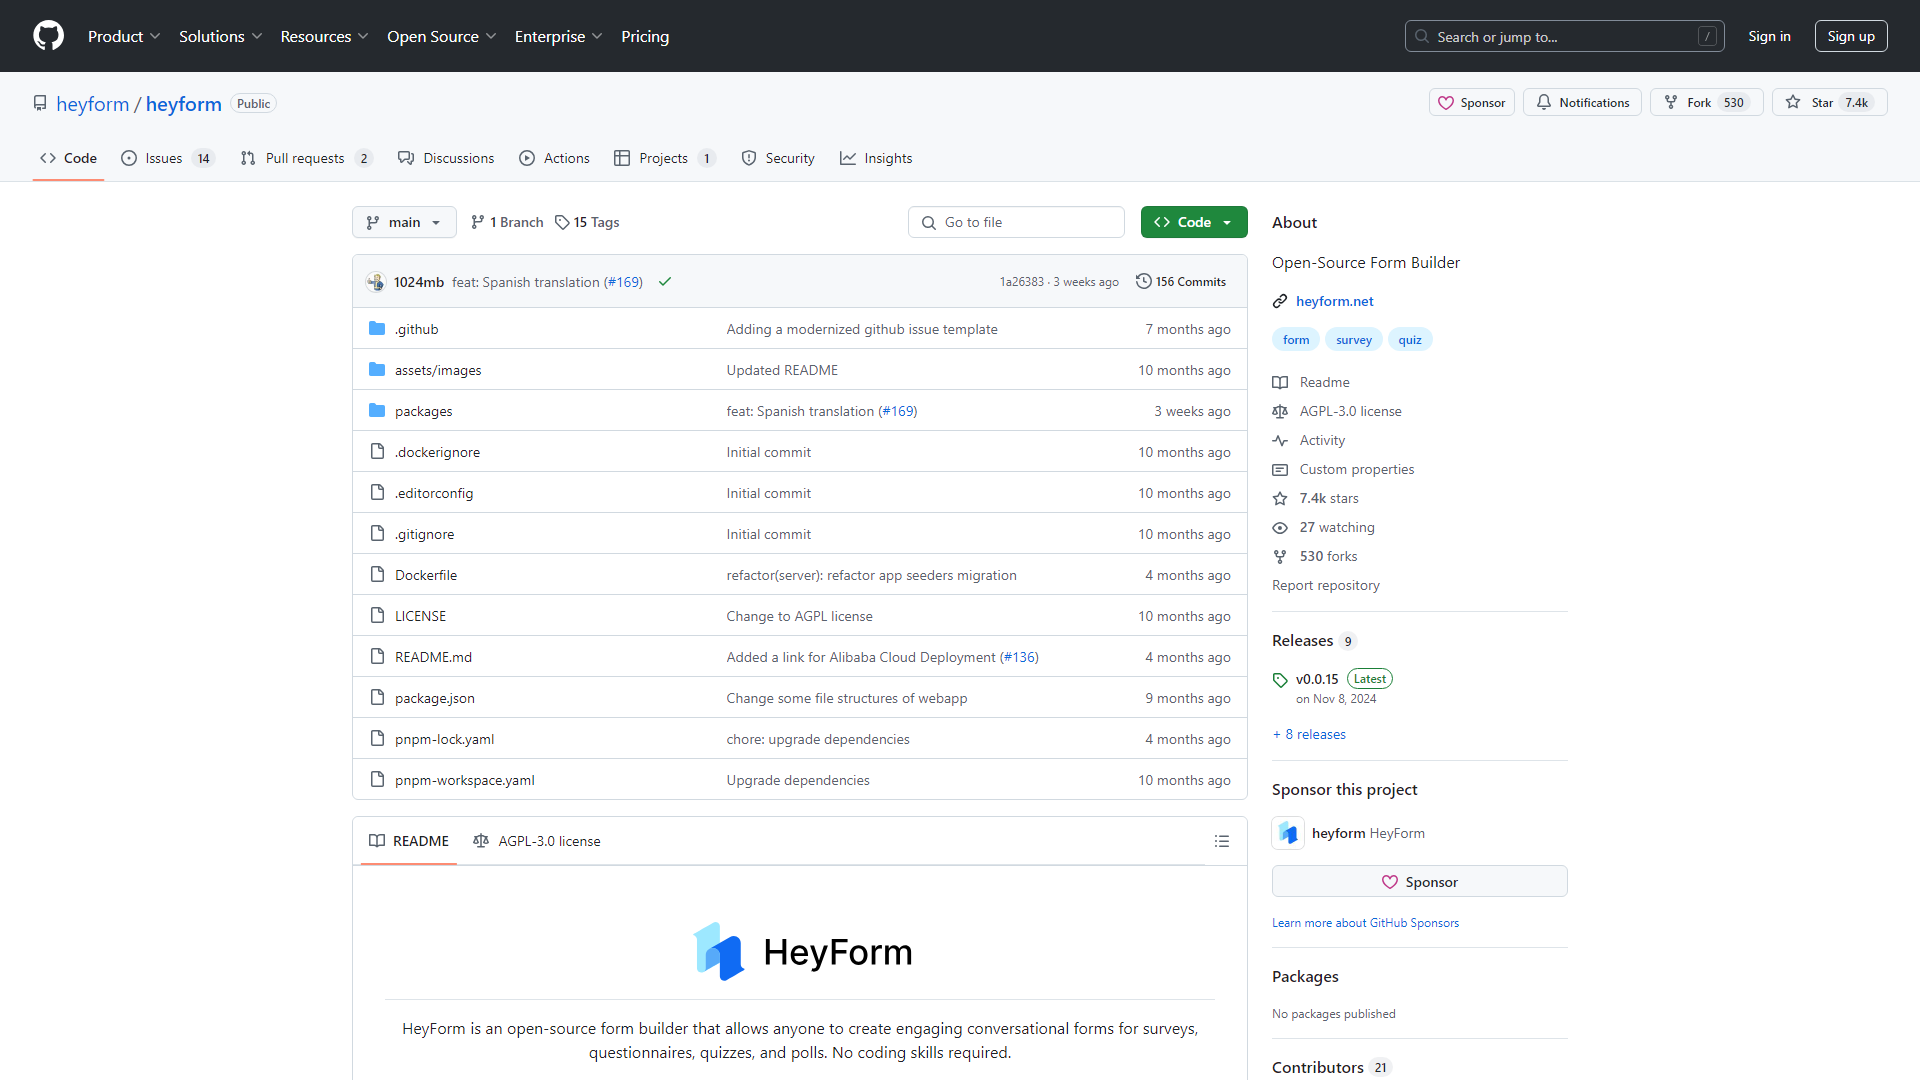Open the Product dropdown menu
This screenshot has height=1080, width=1920.
coord(124,36)
